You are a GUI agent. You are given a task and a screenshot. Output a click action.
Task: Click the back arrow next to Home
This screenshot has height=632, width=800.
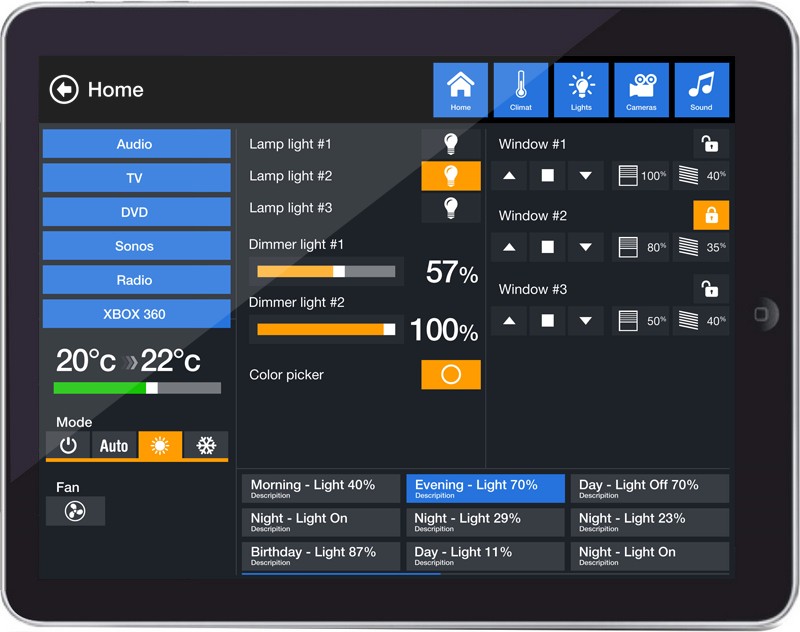63,89
